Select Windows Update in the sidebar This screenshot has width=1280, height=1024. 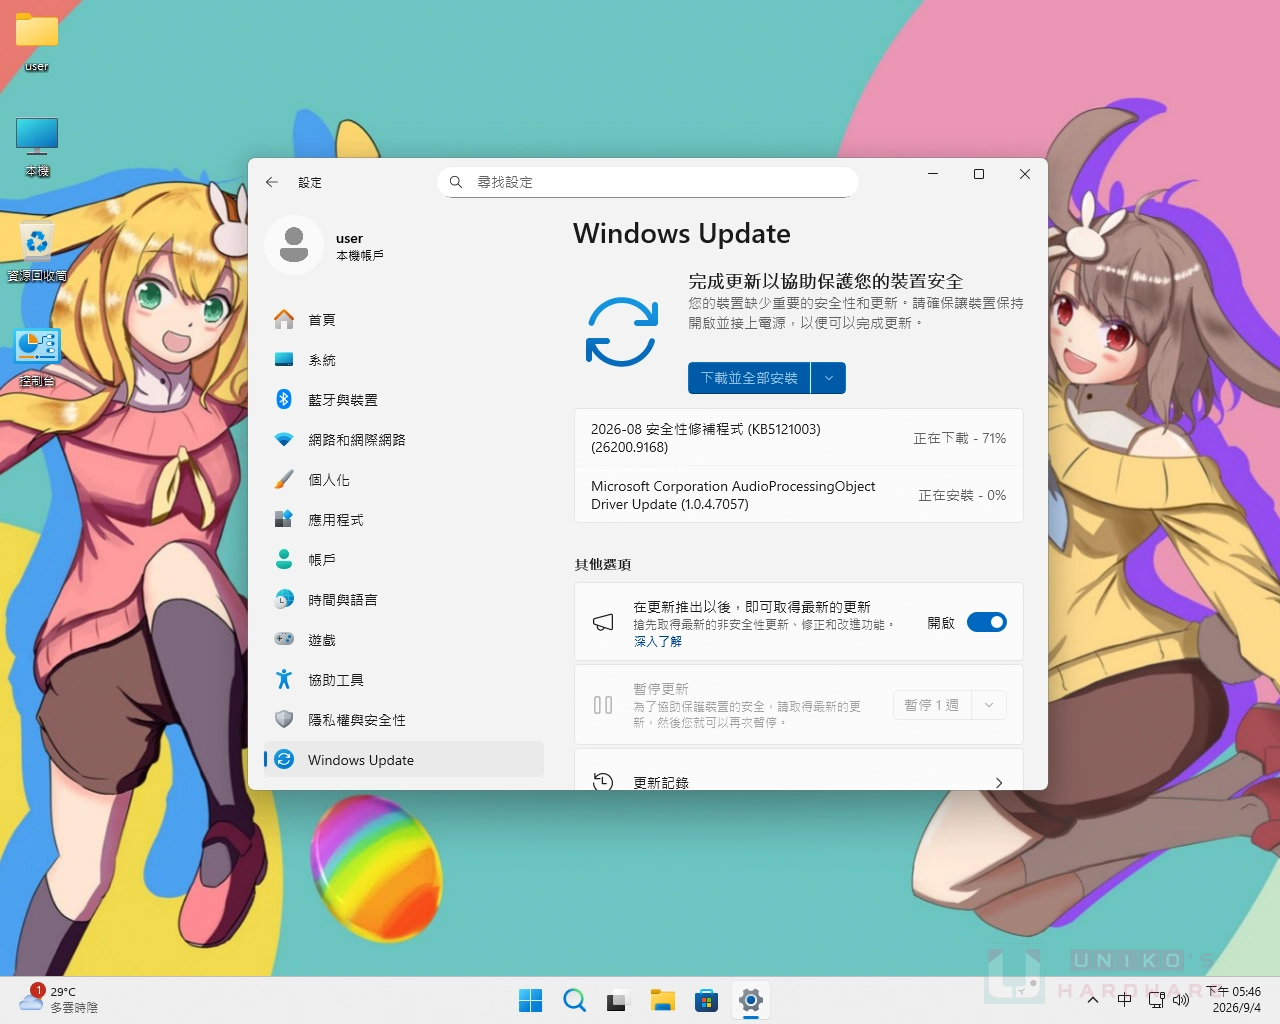[404, 759]
